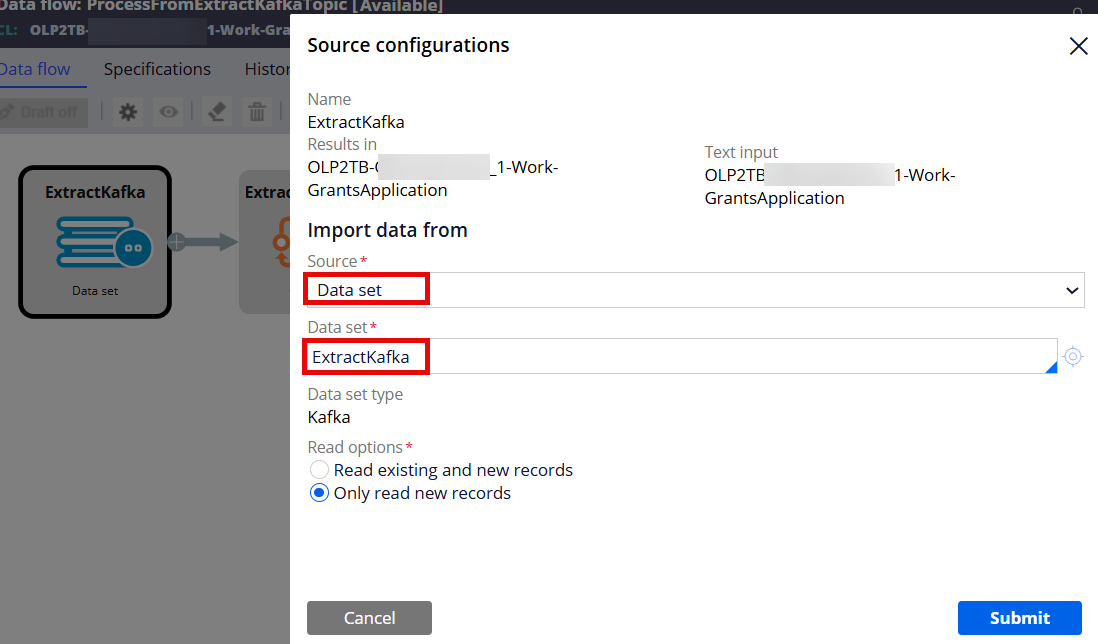Toggle the Draft off button
The width and height of the screenshot is (1098, 644).
(x=43, y=112)
